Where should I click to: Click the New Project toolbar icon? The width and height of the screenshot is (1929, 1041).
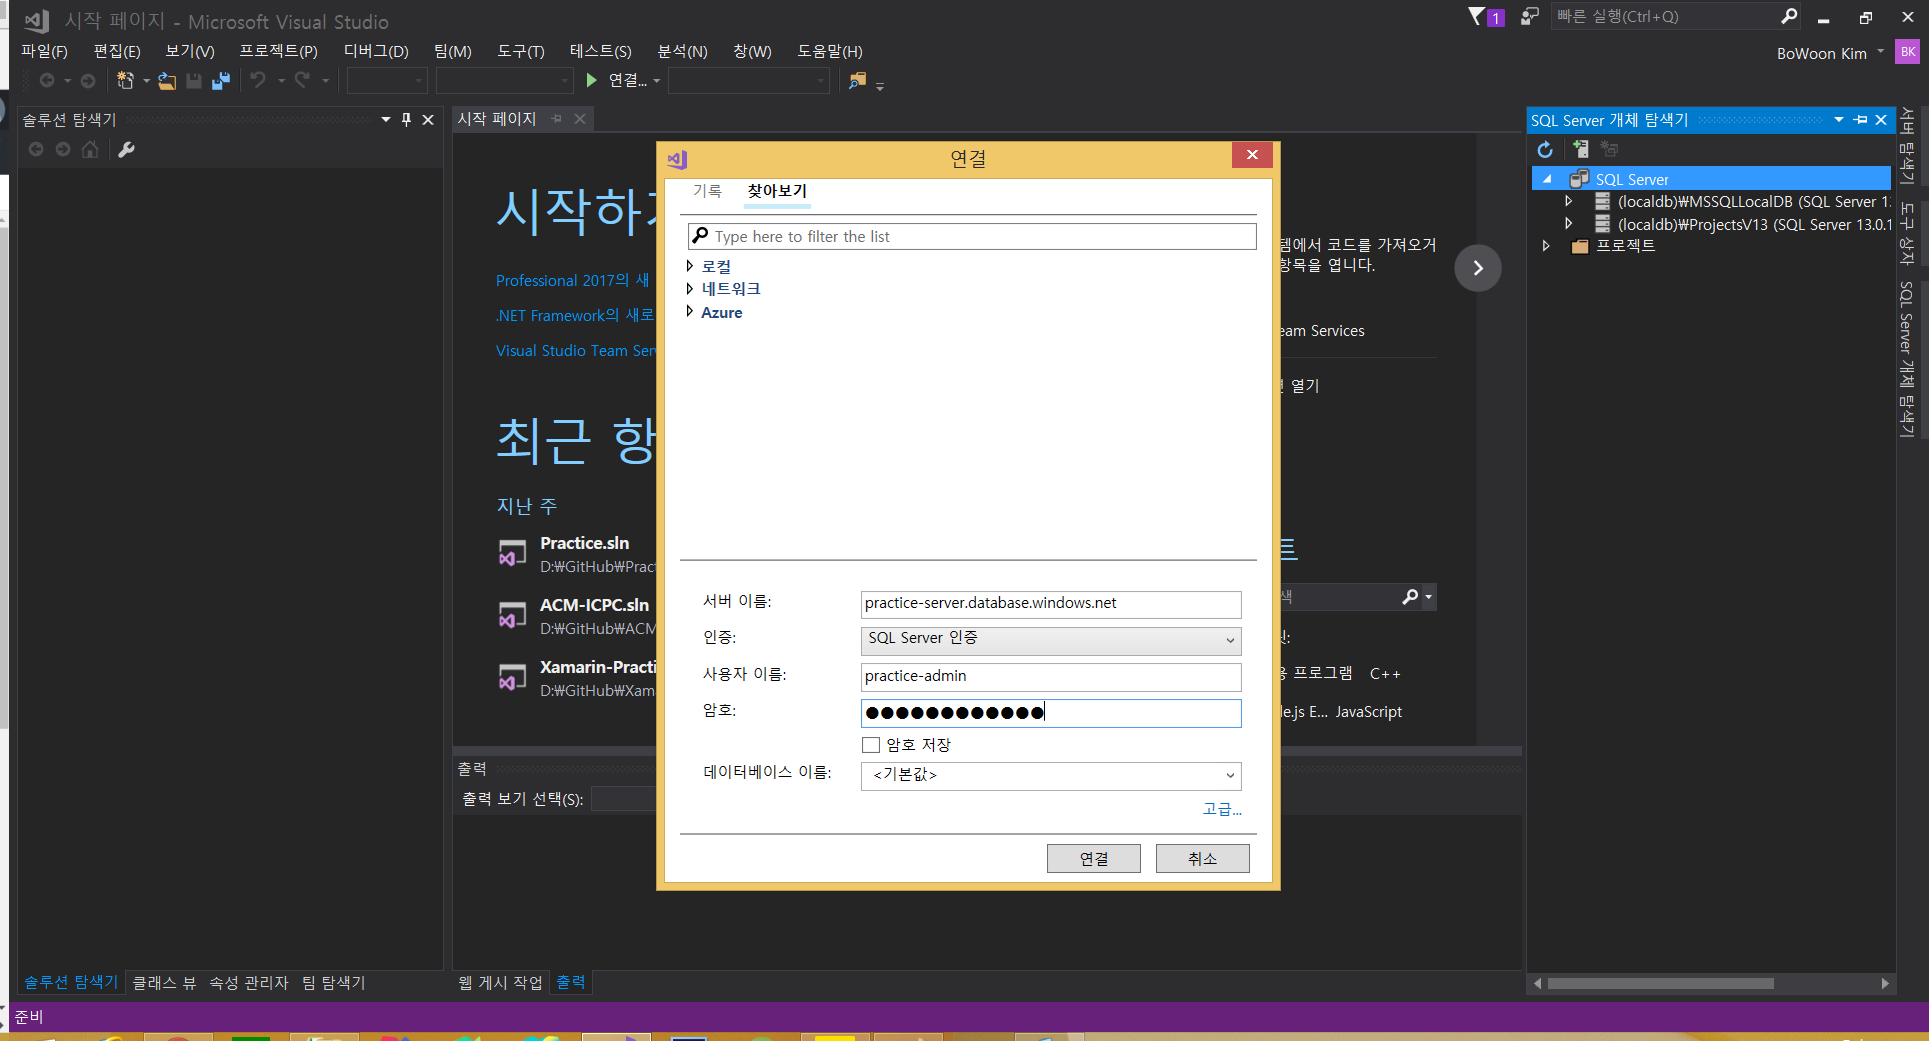pyautogui.click(x=125, y=80)
